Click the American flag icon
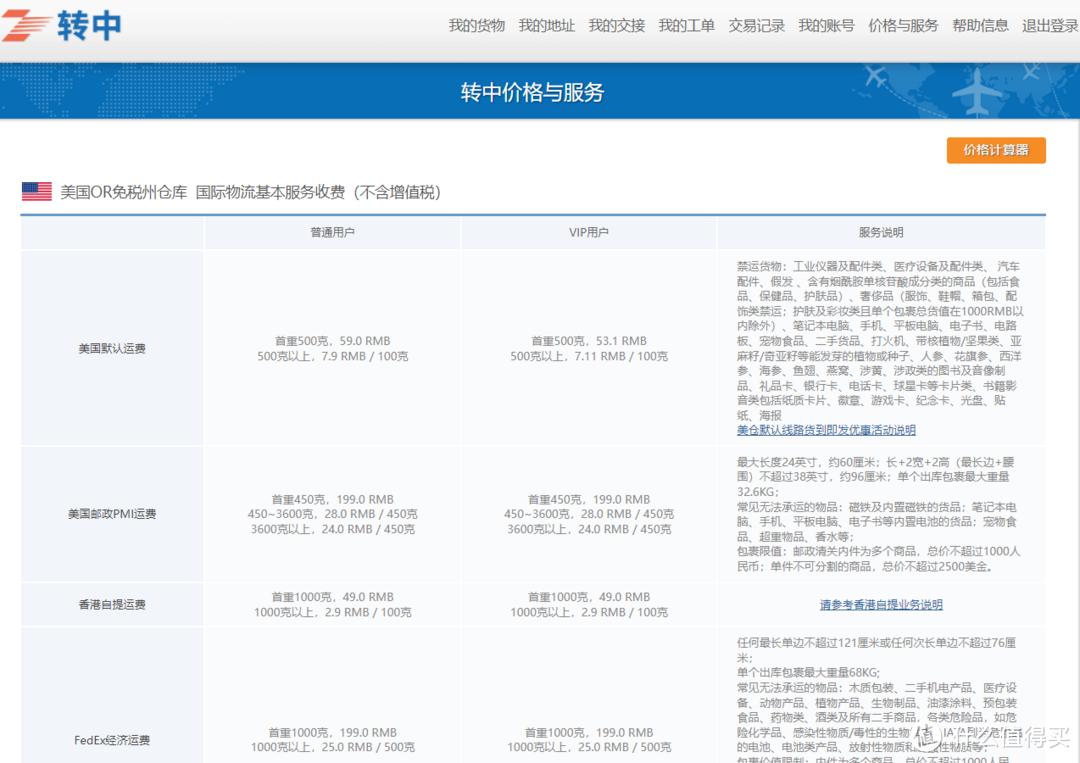Screen dimensions: 1080x763 pyautogui.click(x=36, y=190)
